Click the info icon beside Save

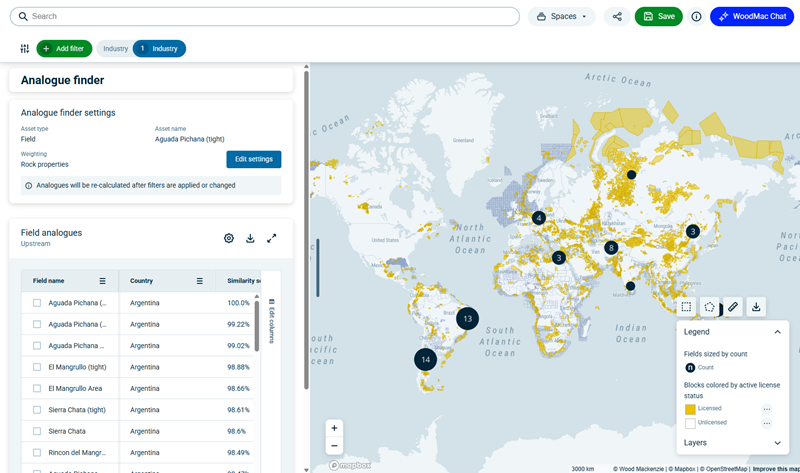point(696,17)
